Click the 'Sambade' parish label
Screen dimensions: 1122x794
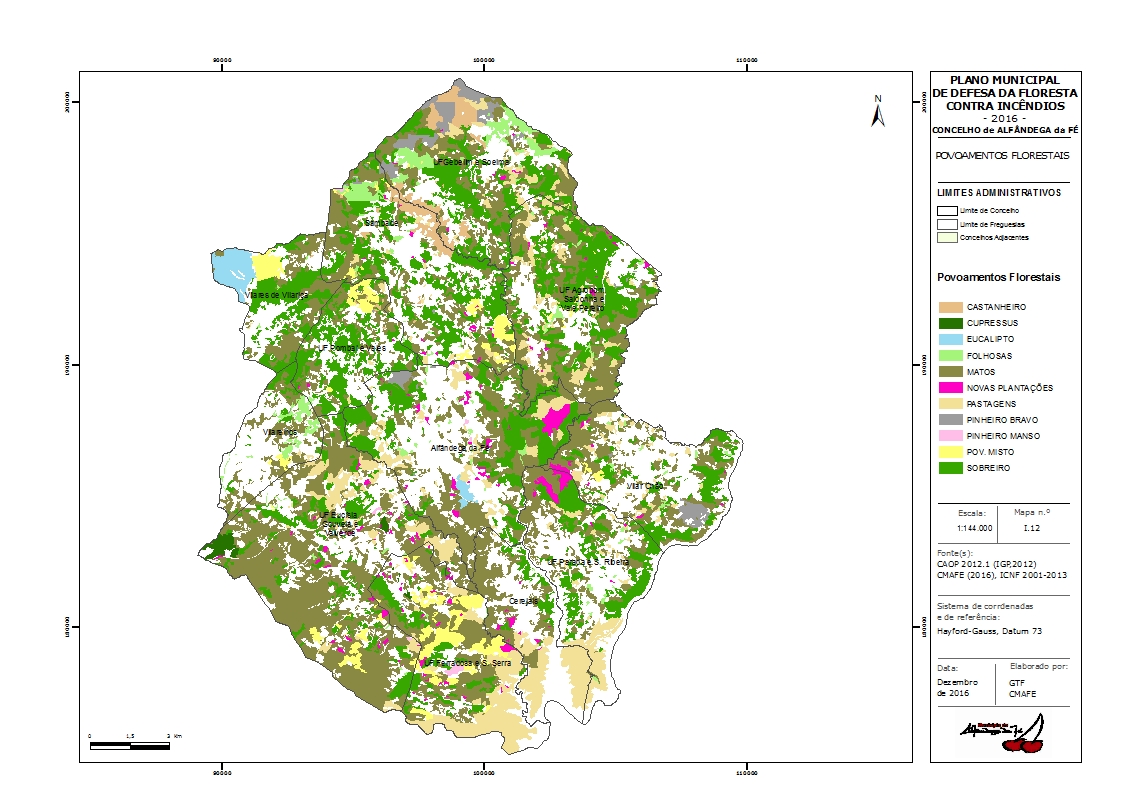click(381, 222)
